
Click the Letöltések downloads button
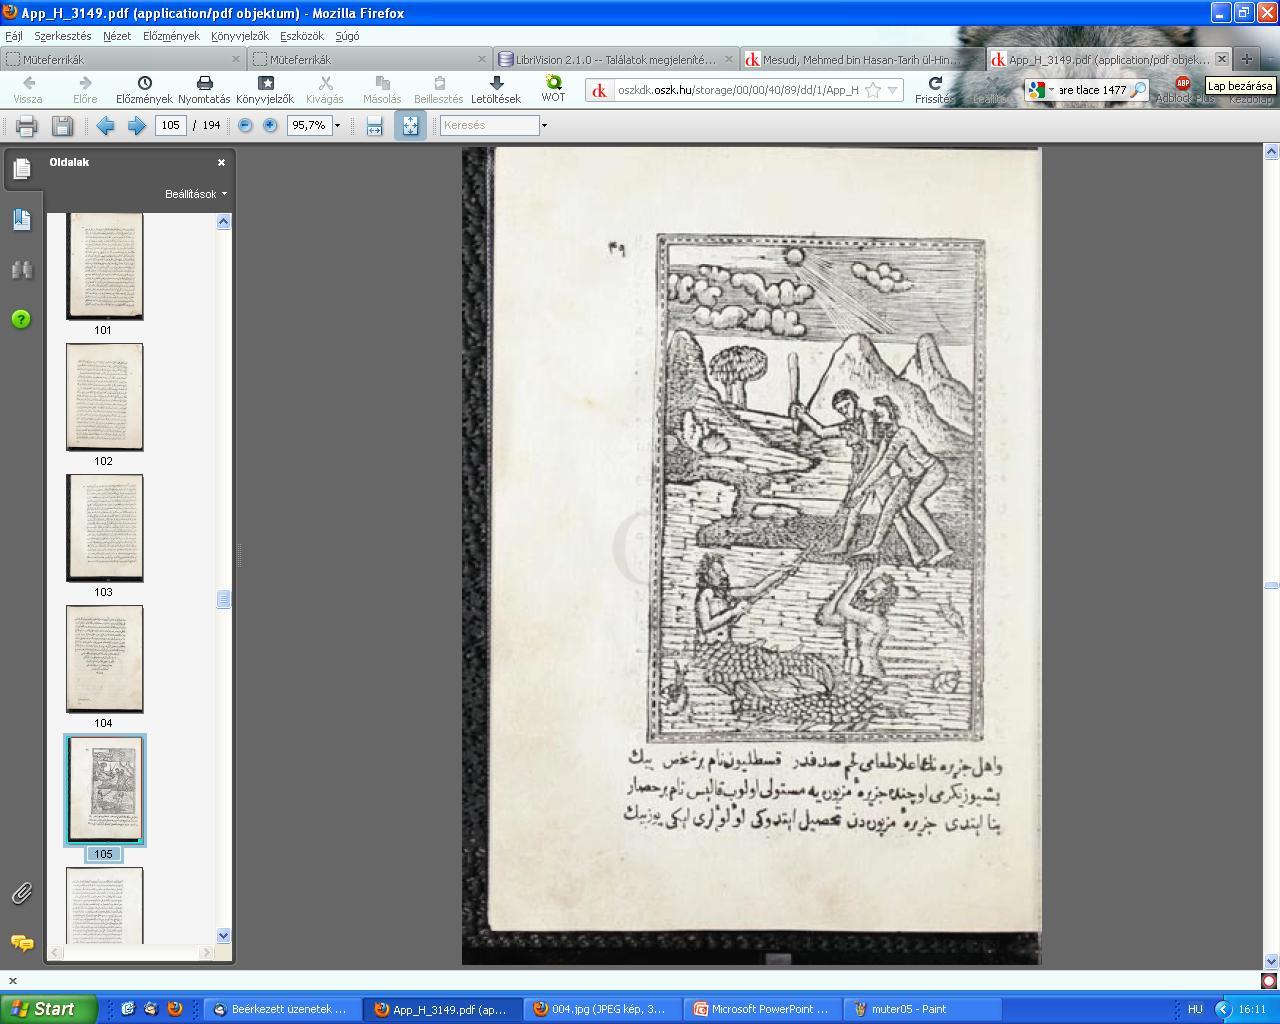[x=496, y=89]
